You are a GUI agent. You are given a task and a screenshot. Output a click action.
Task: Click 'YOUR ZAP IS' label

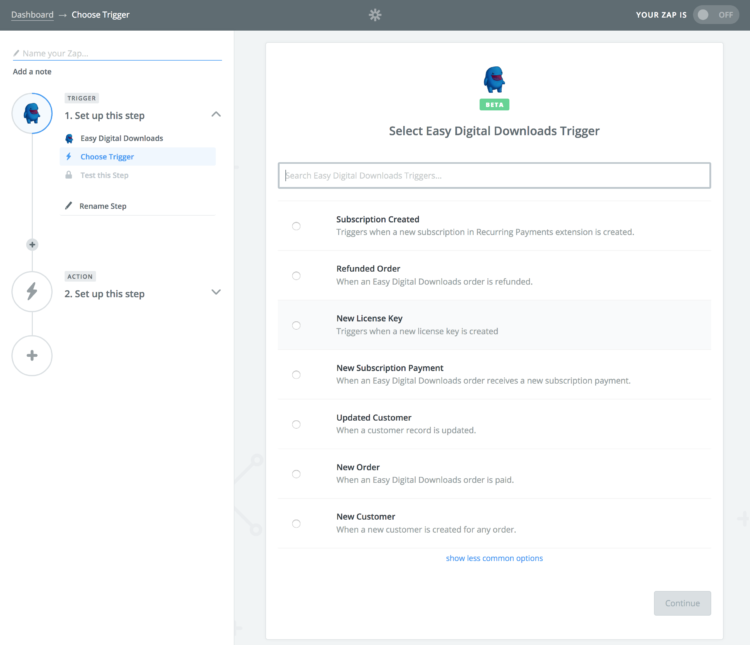661,15
